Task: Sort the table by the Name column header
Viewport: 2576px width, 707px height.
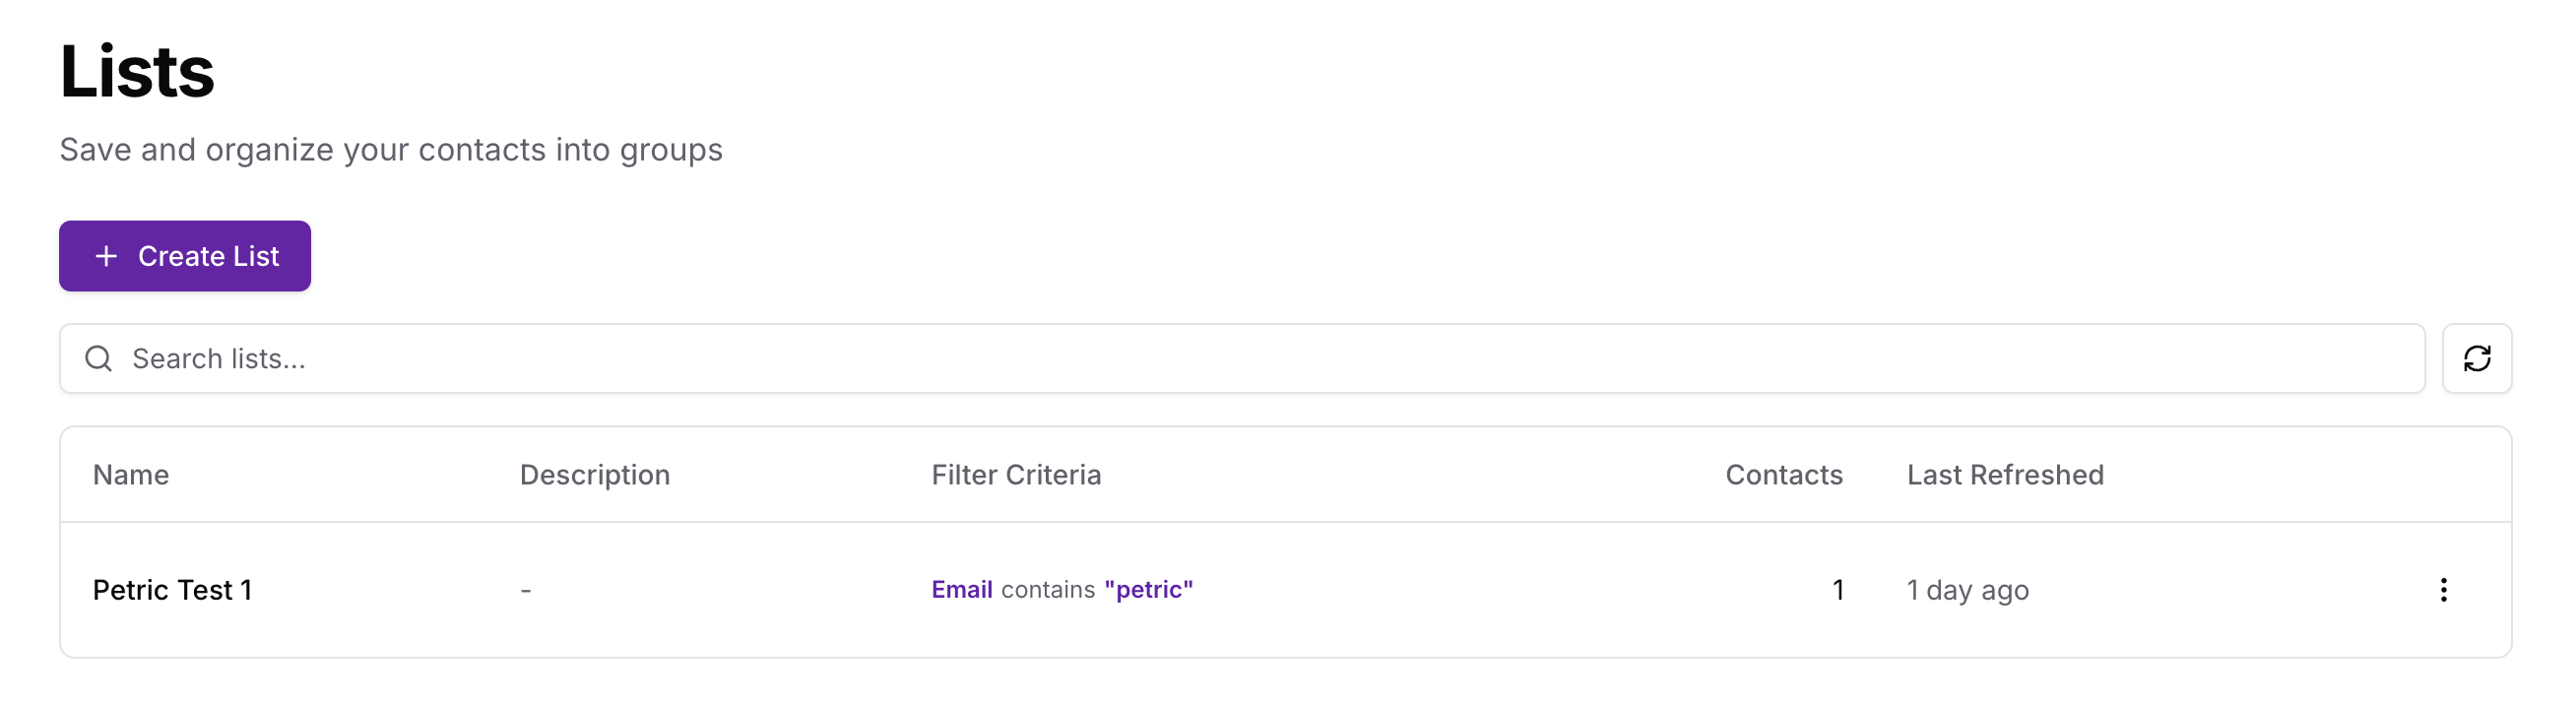Action: [131, 474]
